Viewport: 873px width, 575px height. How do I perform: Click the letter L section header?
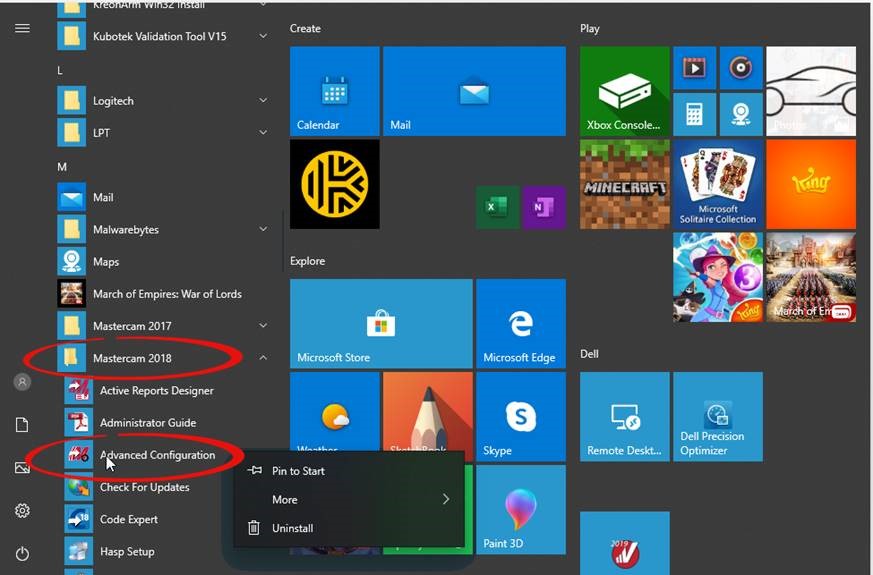(x=60, y=71)
